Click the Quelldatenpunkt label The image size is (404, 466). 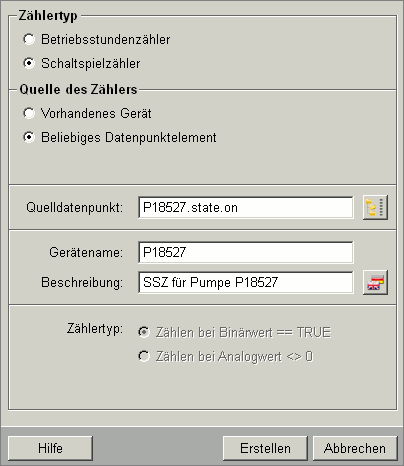[75, 207]
